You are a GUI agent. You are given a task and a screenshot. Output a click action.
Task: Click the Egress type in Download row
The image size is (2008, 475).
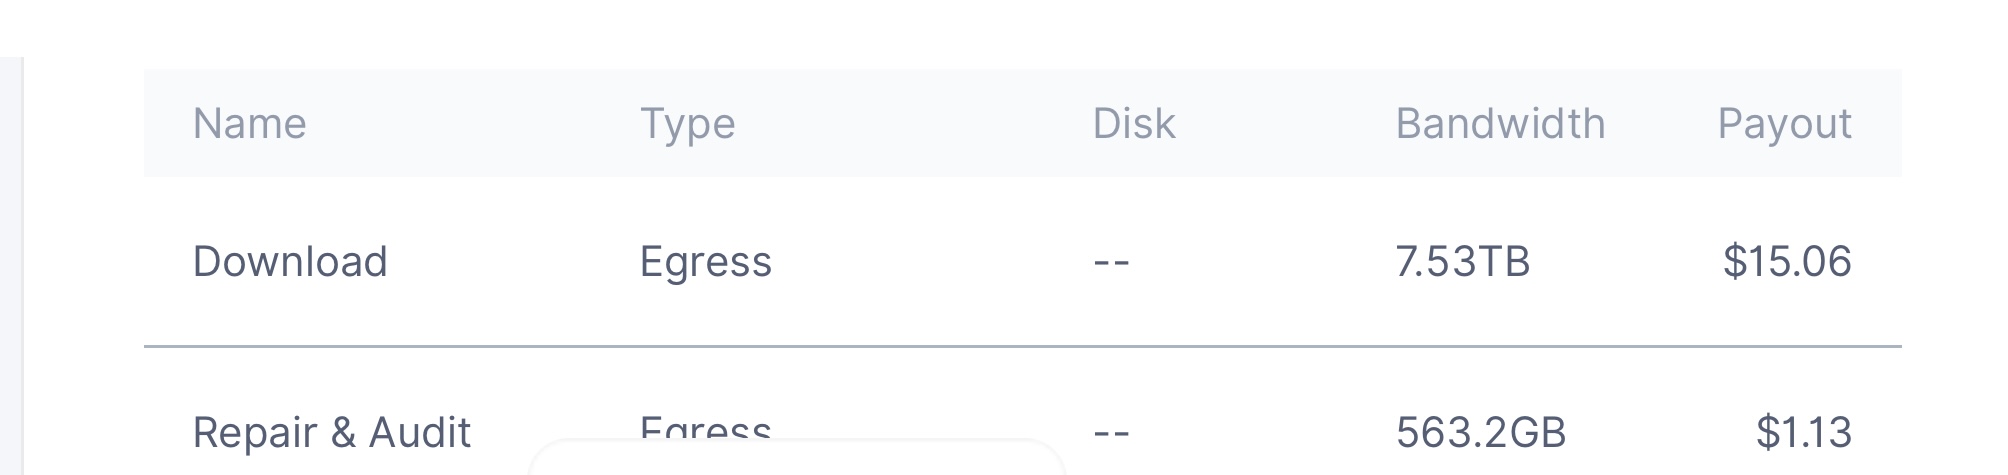(x=706, y=264)
